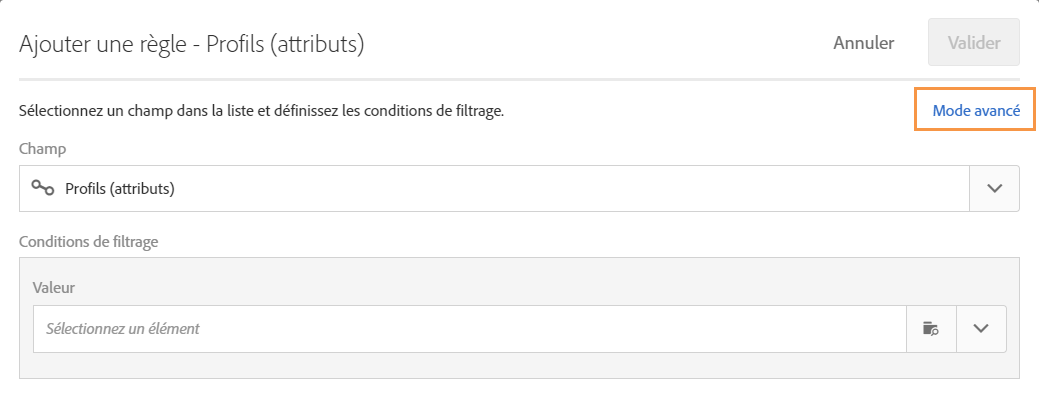The width and height of the screenshot is (1039, 419).
Task: Confirm the rule with Valider
Action: point(973,43)
